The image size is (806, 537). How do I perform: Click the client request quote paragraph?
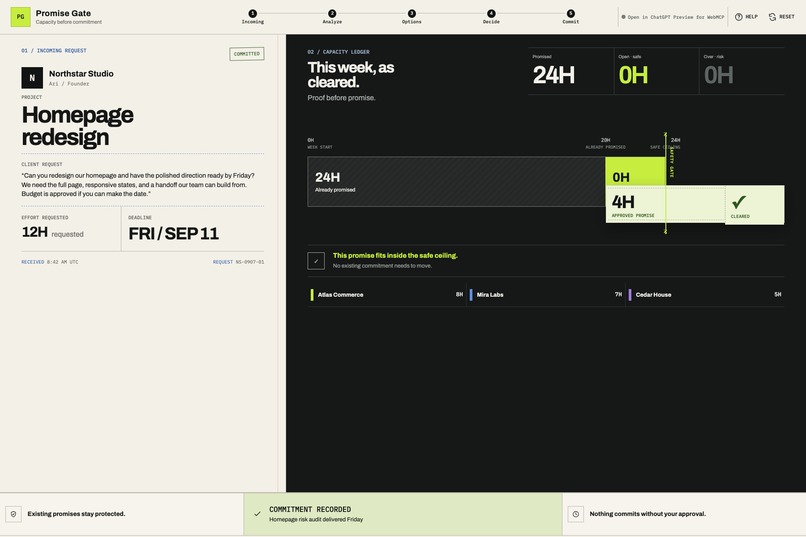138,184
